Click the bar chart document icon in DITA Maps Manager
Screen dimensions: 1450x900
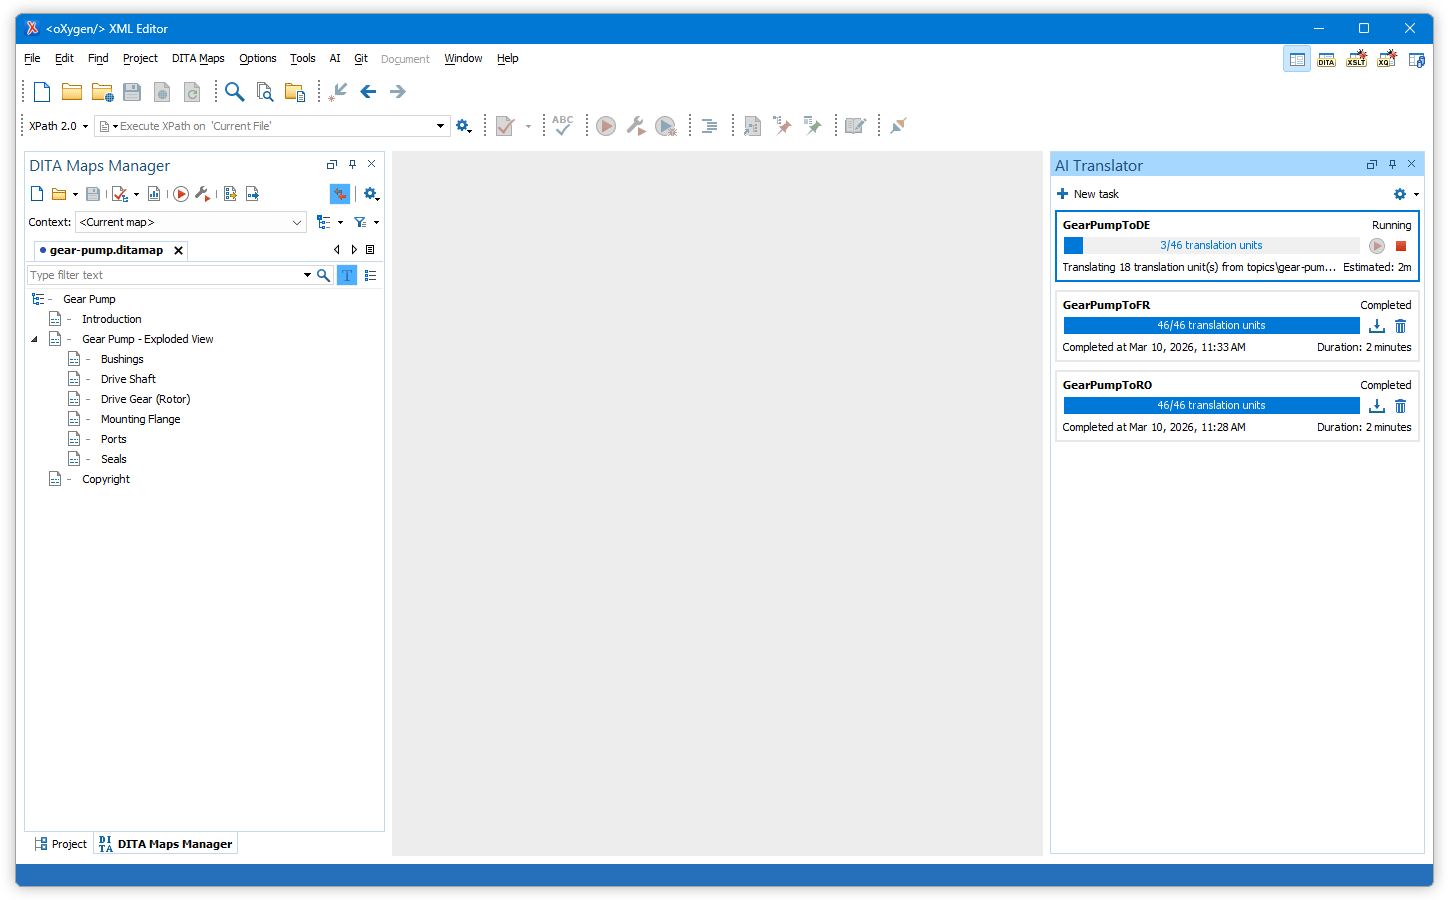[x=154, y=194]
